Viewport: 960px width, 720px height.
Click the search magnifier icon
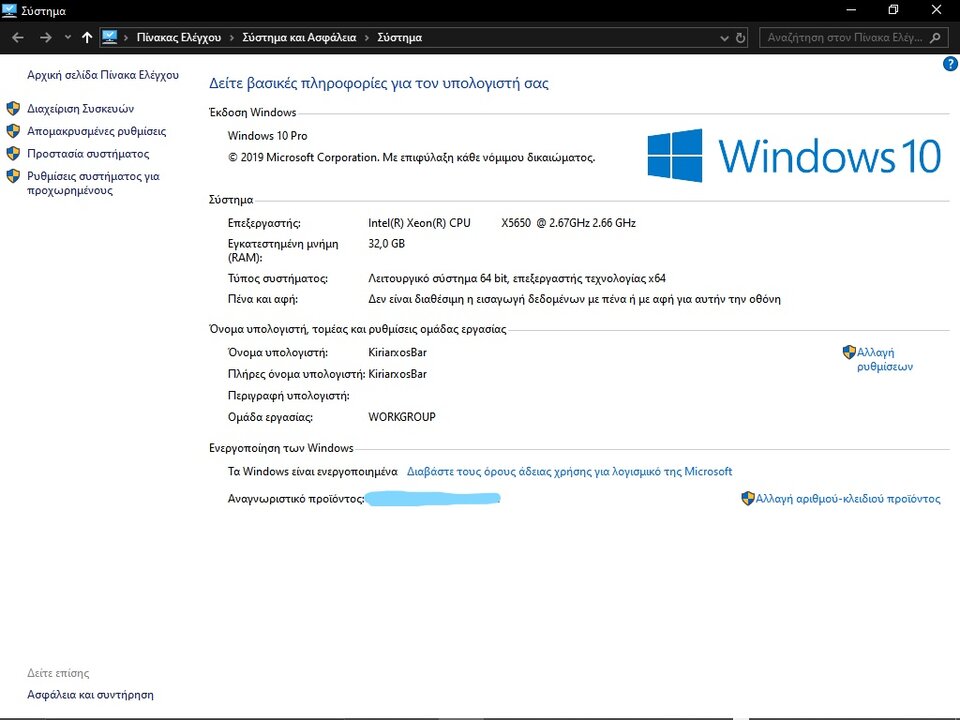tap(935, 38)
